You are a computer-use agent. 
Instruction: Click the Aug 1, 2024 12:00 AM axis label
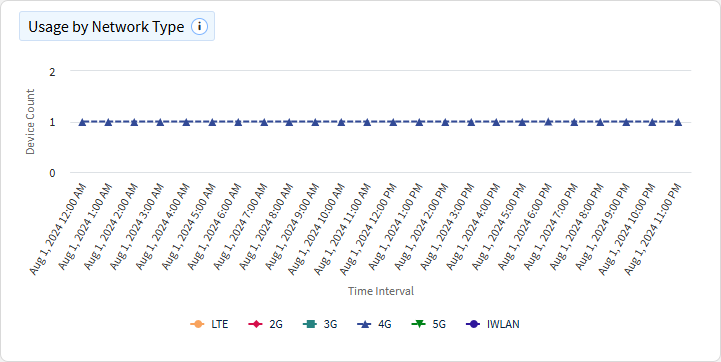click(x=57, y=229)
